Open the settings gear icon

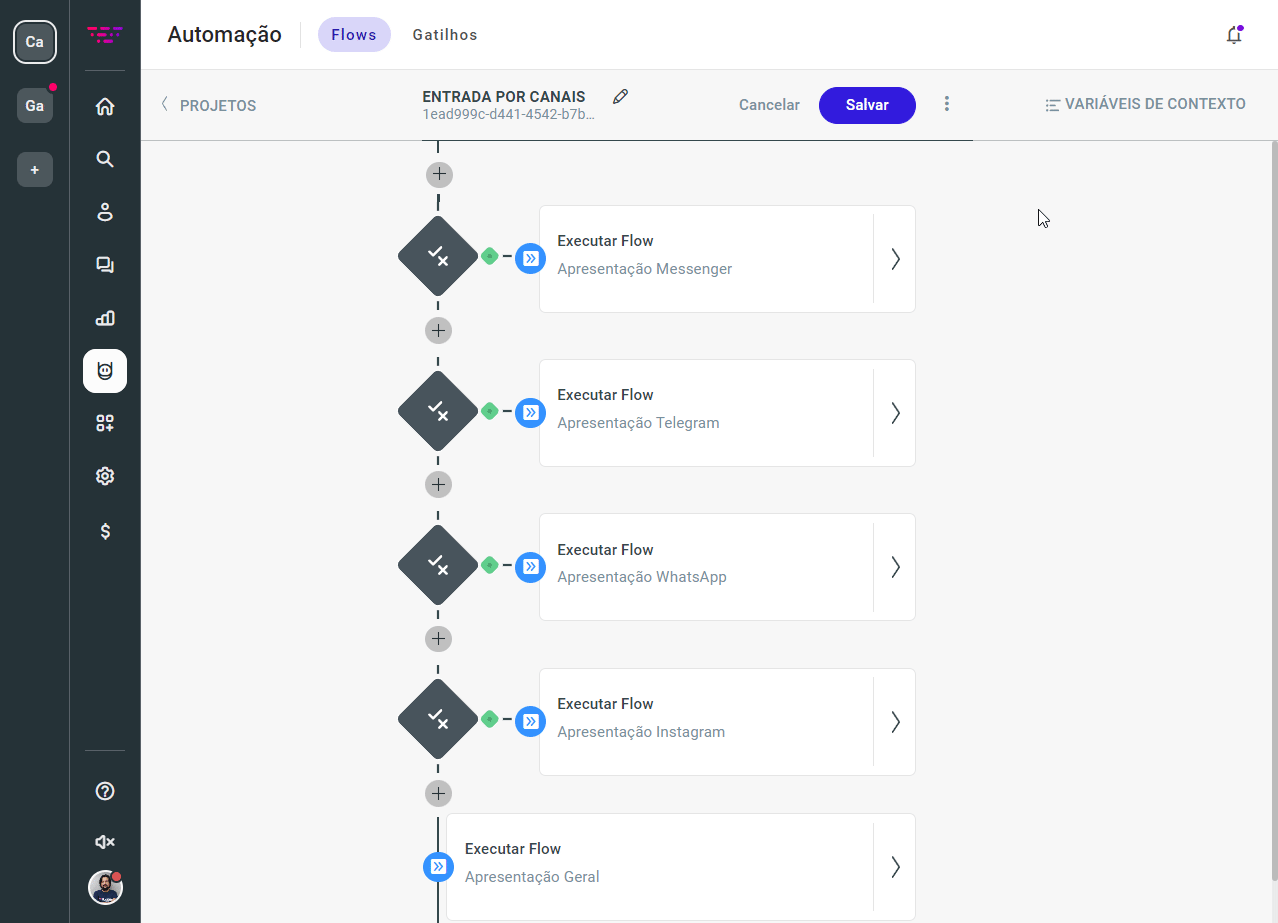[x=105, y=477]
